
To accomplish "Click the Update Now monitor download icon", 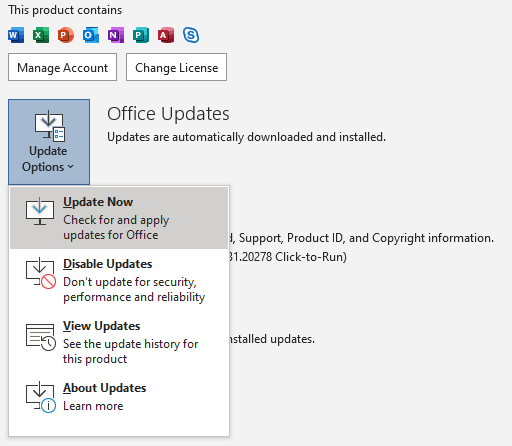I will pos(40,211).
